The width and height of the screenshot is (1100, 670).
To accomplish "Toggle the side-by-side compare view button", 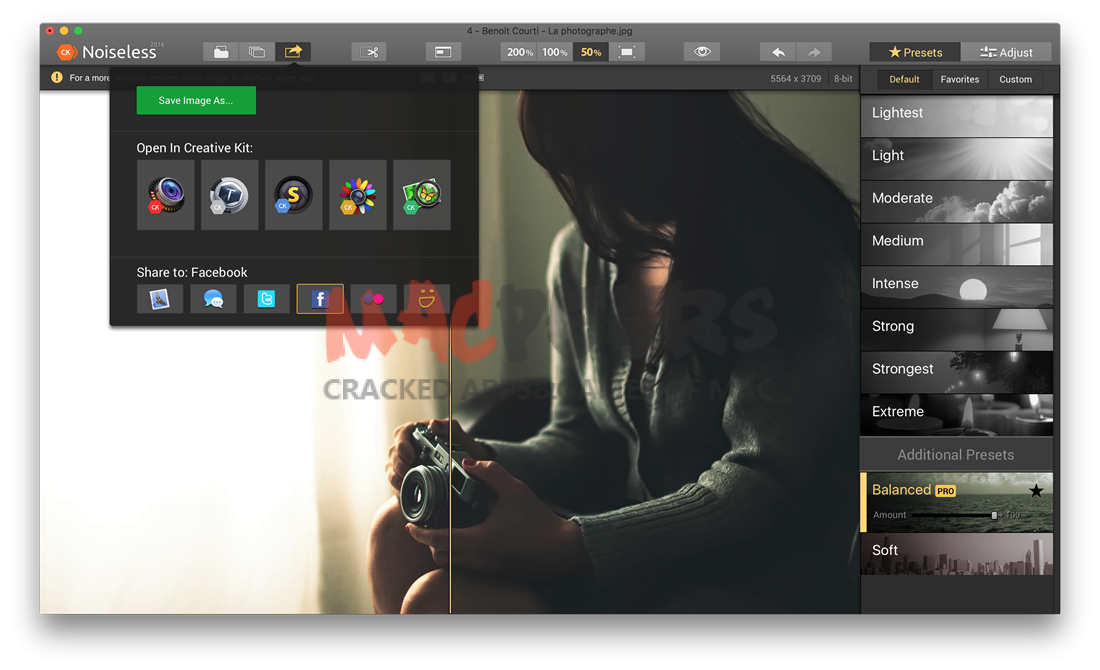I will (442, 52).
